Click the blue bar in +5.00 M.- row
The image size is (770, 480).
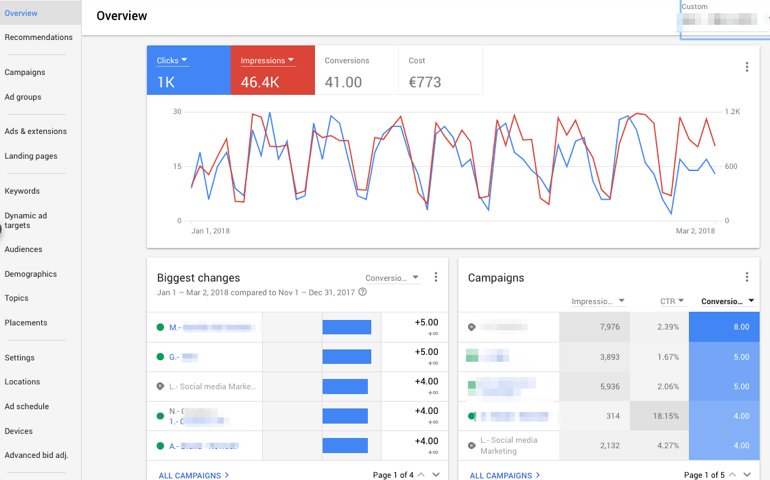pos(347,327)
